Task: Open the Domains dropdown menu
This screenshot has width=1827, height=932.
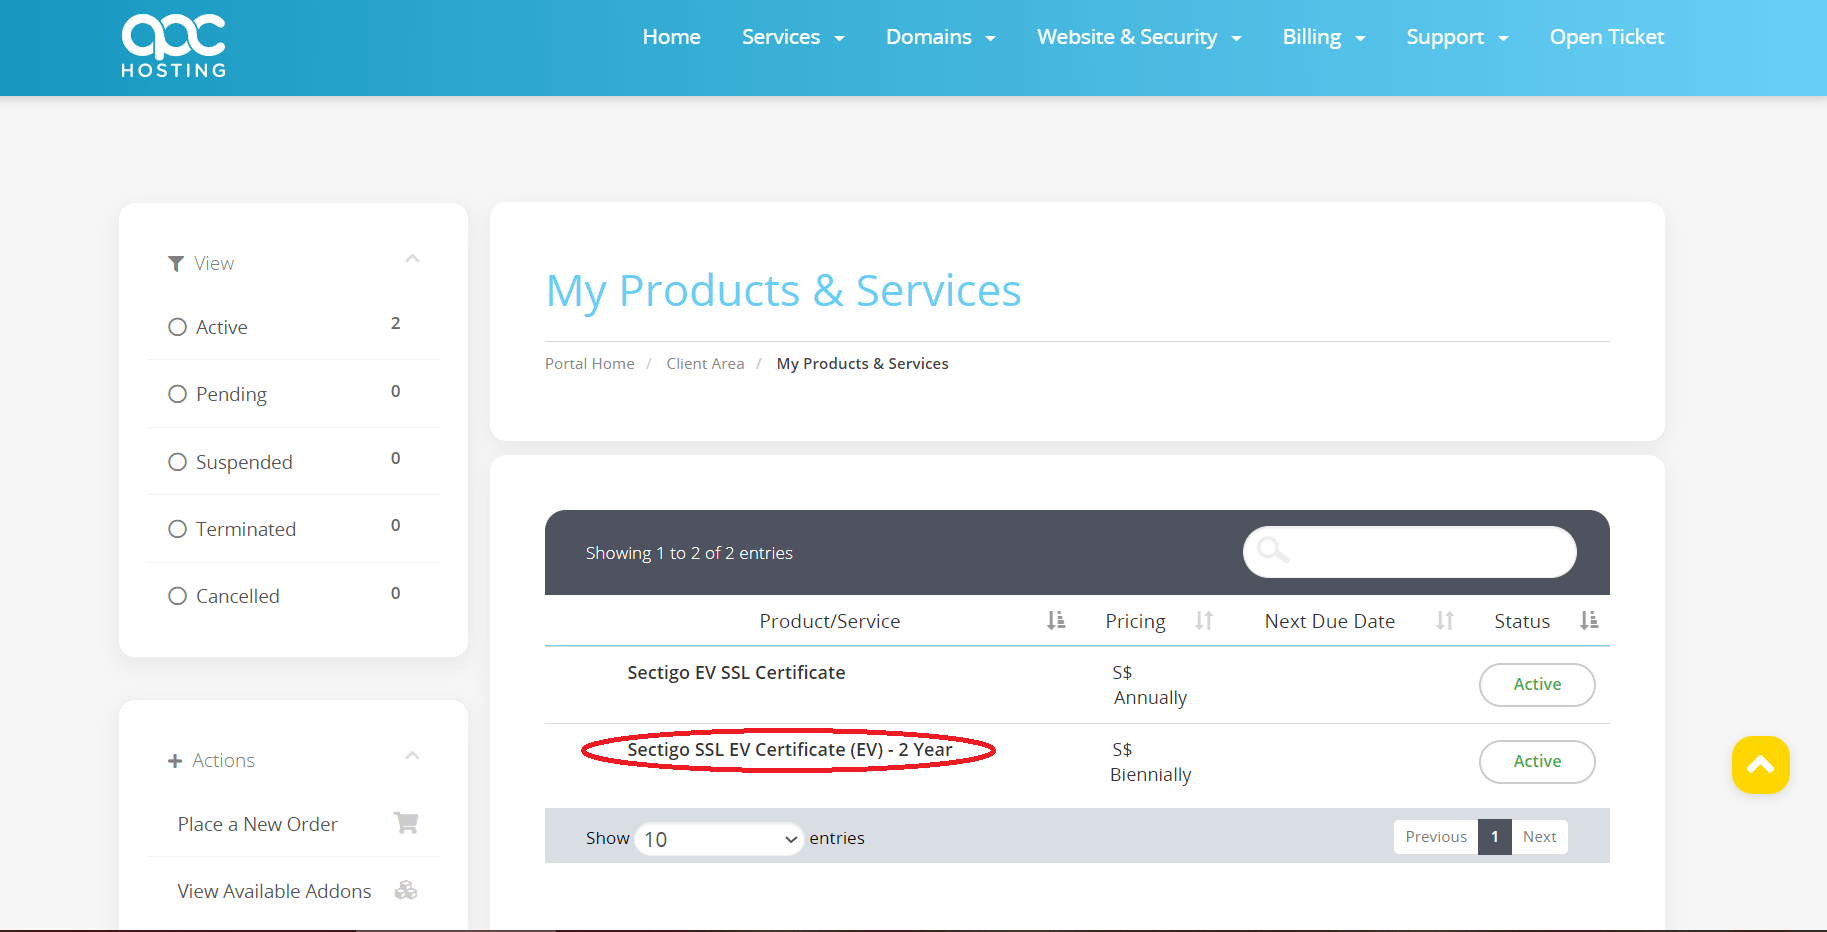Action: tap(940, 37)
